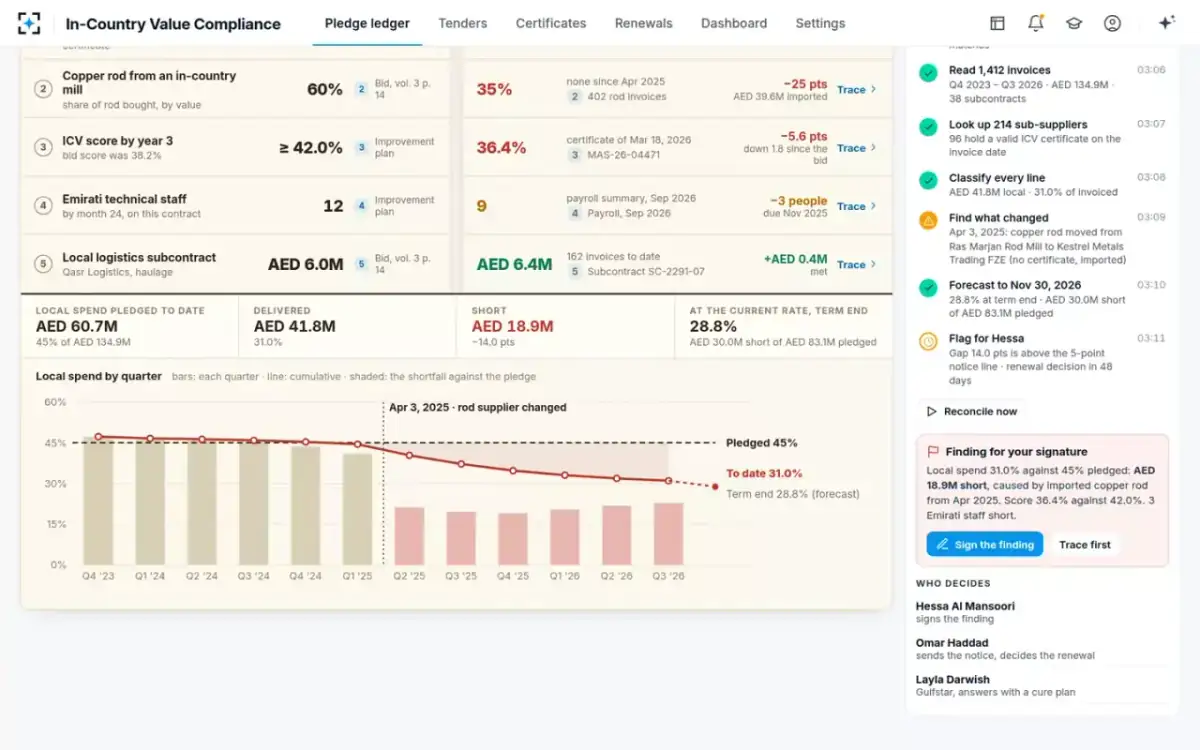This screenshot has height=750, width=1200.
Task: Open the layout panel icon in header
Action: [997, 23]
